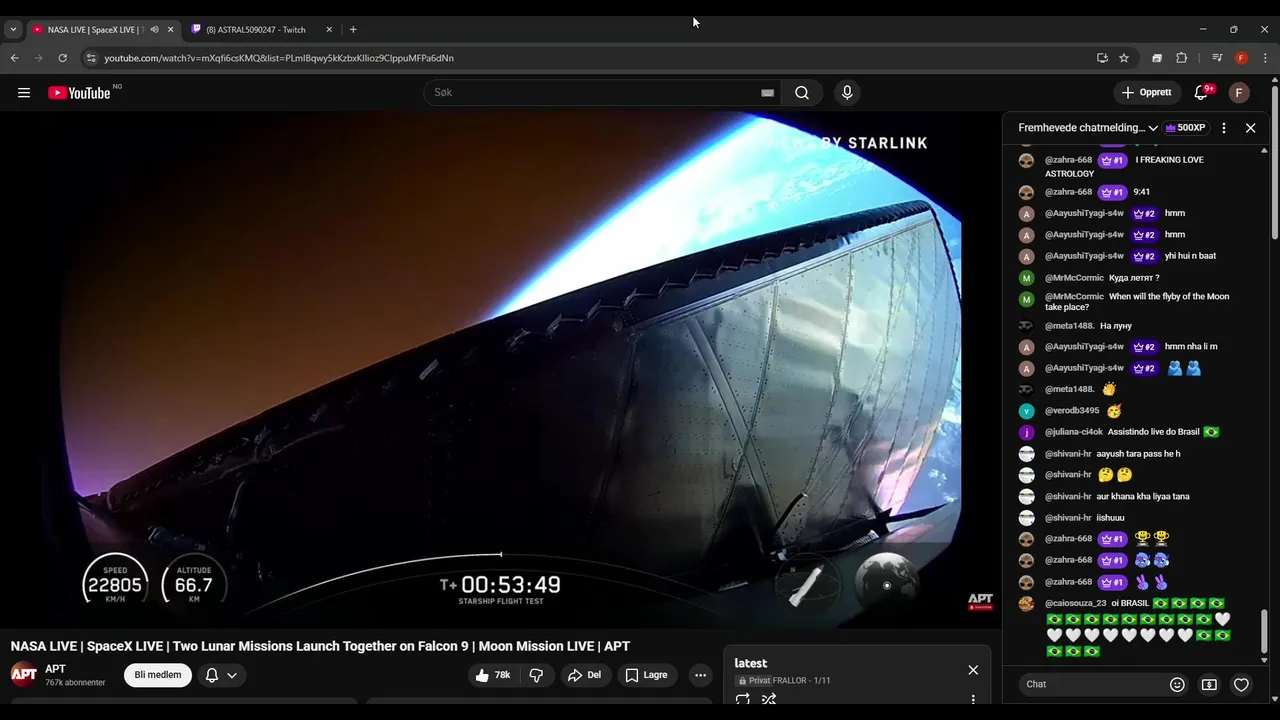
Task: Click the search magnifier button
Action: pos(802,93)
